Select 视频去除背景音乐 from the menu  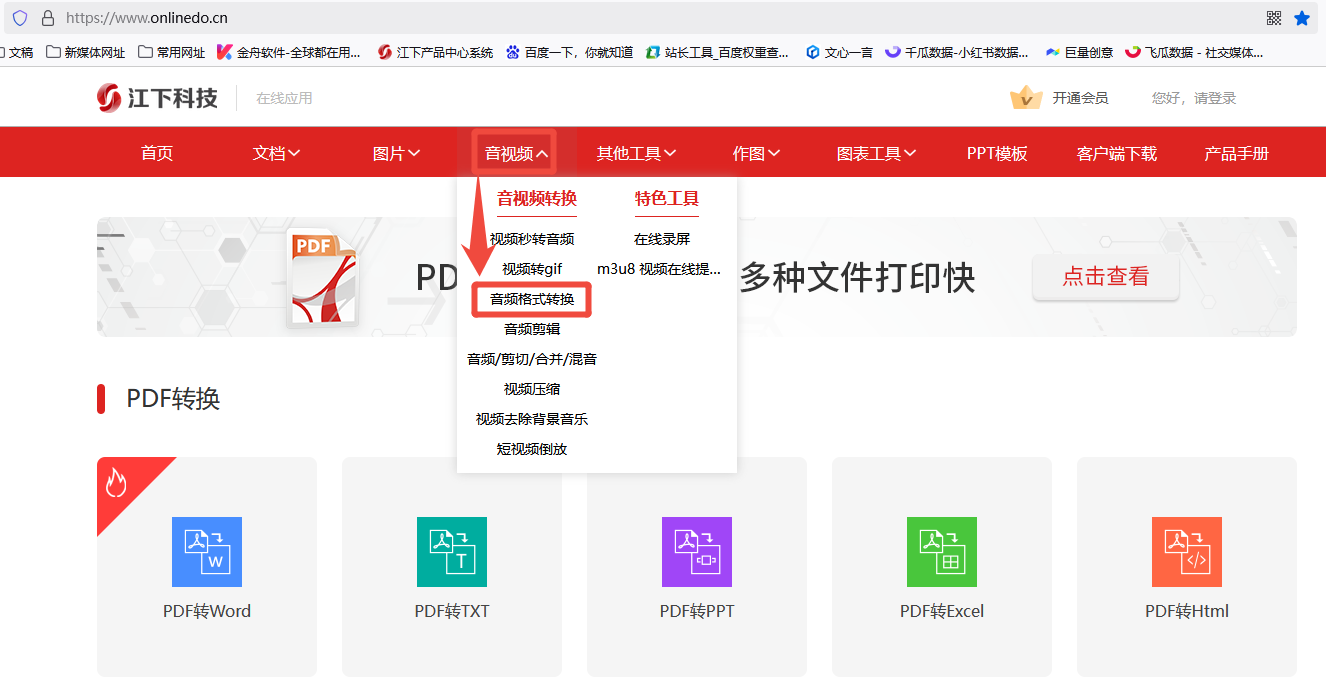pos(532,419)
